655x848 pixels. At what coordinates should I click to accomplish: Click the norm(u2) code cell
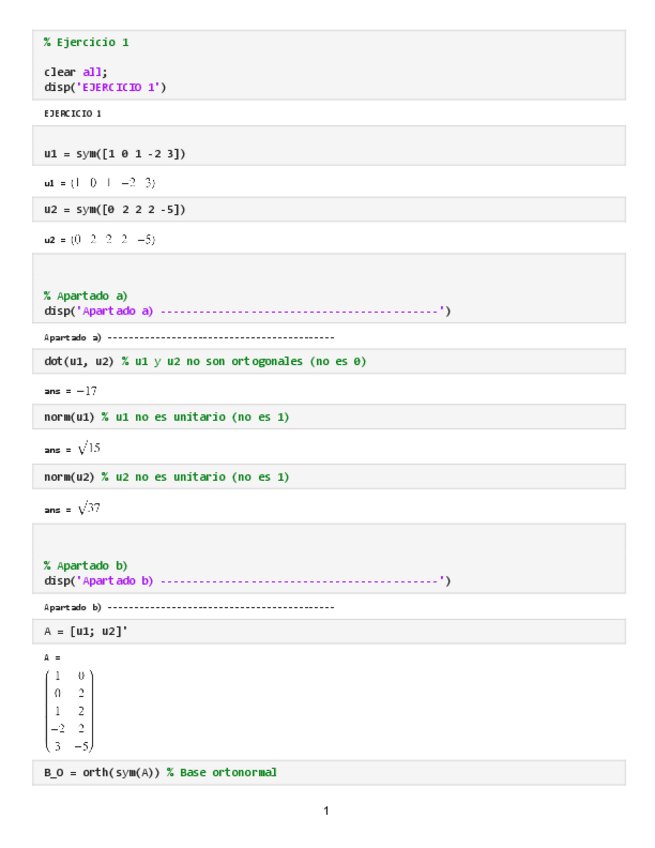(x=166, y=477)
